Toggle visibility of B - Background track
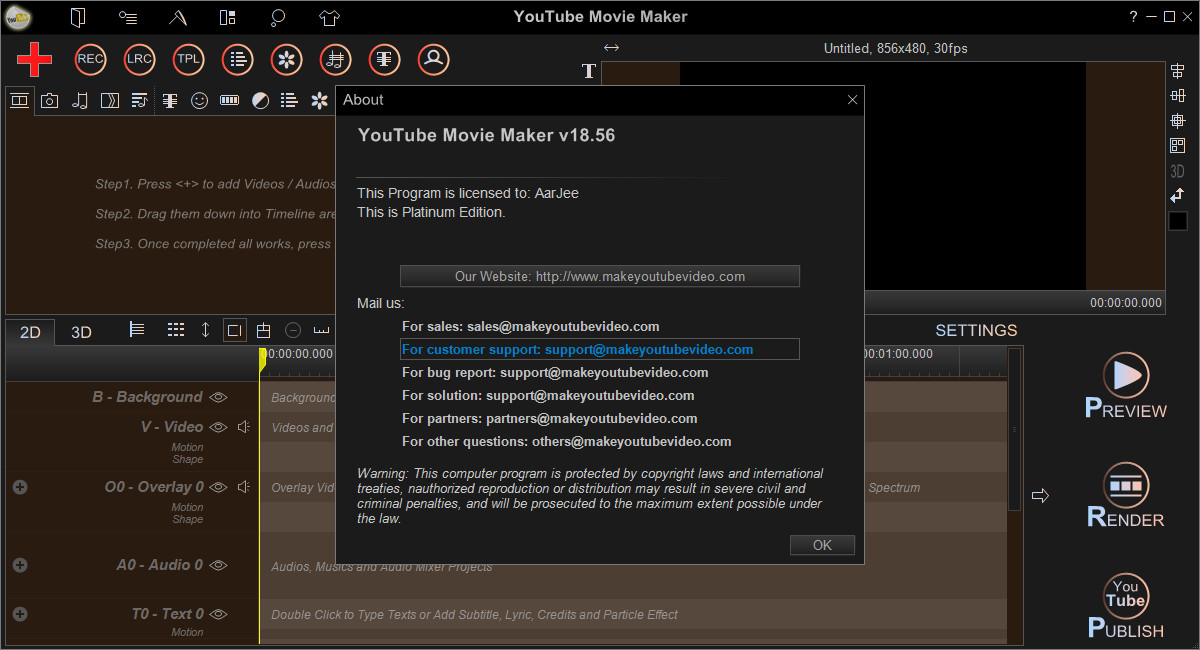The height and width of the screenshot is (650, 1200). pyautogui.click(x=218, y=397)
